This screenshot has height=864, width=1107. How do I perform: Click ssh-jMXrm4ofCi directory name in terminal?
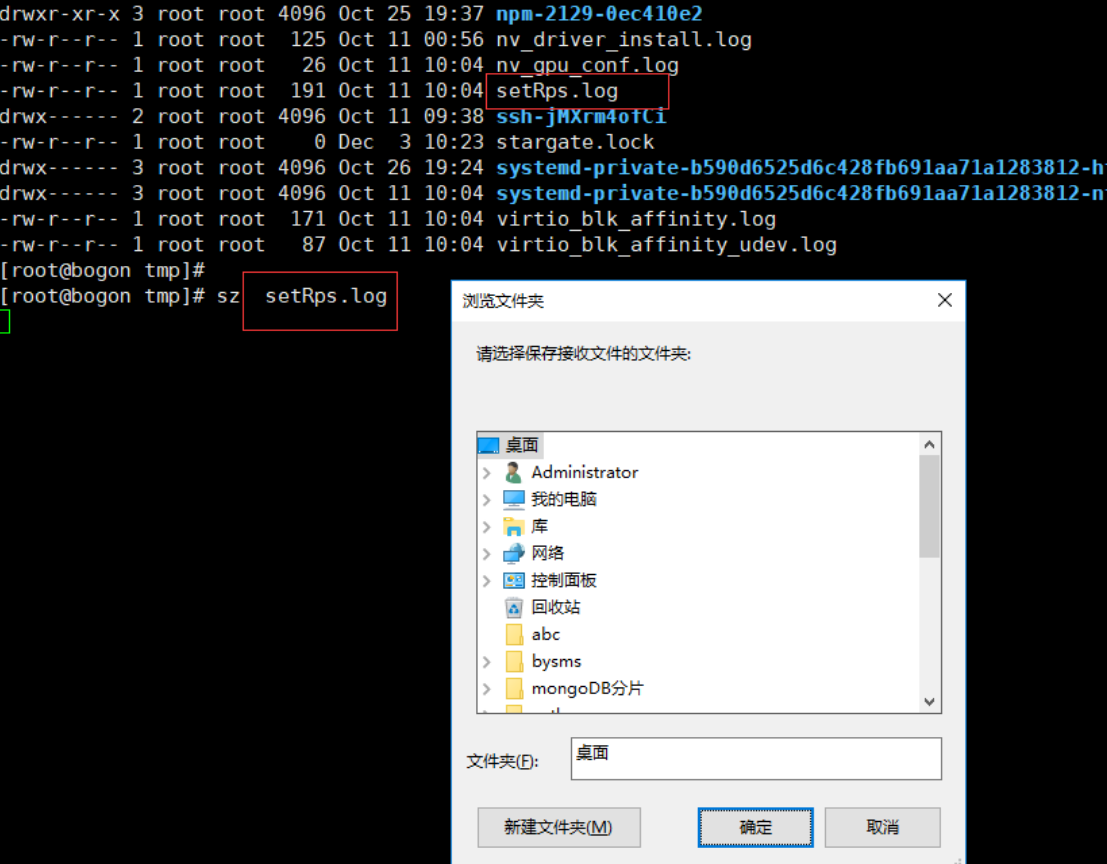(581, 116)
